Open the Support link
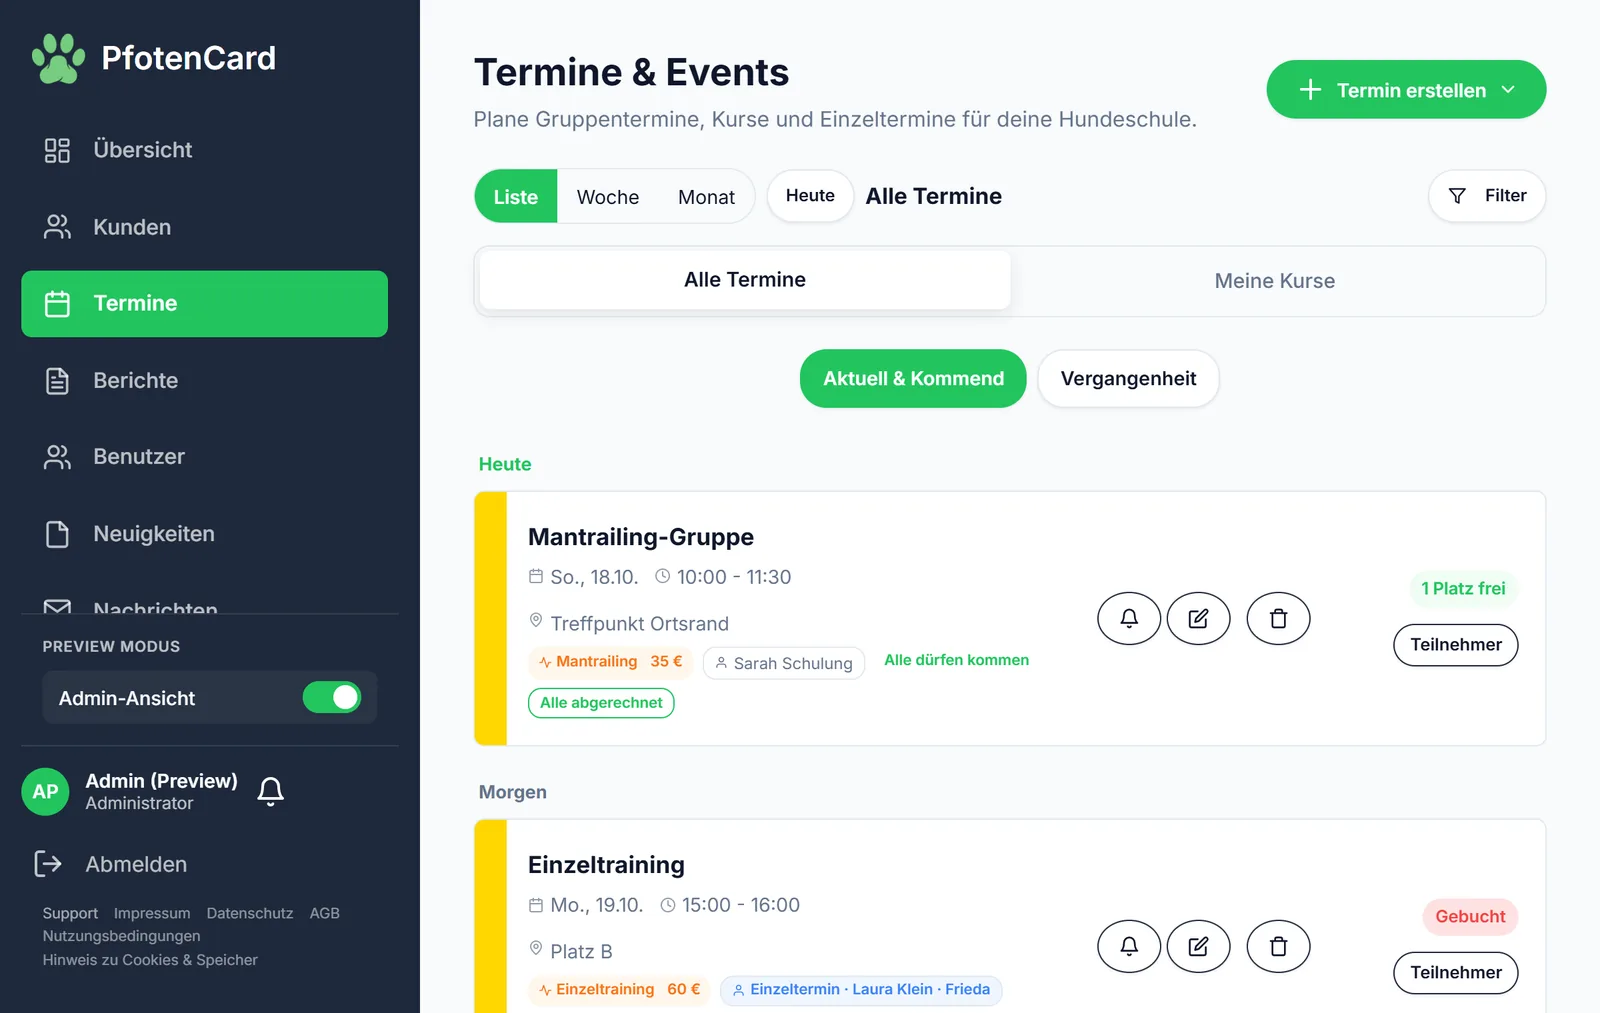 70,913
